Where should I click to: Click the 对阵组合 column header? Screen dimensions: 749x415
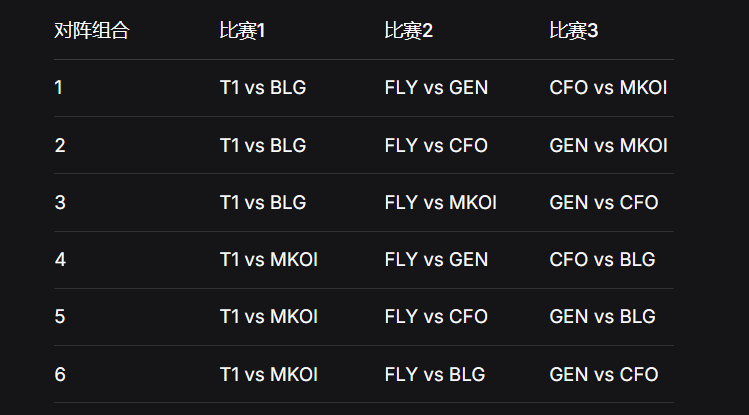point(91,31)
